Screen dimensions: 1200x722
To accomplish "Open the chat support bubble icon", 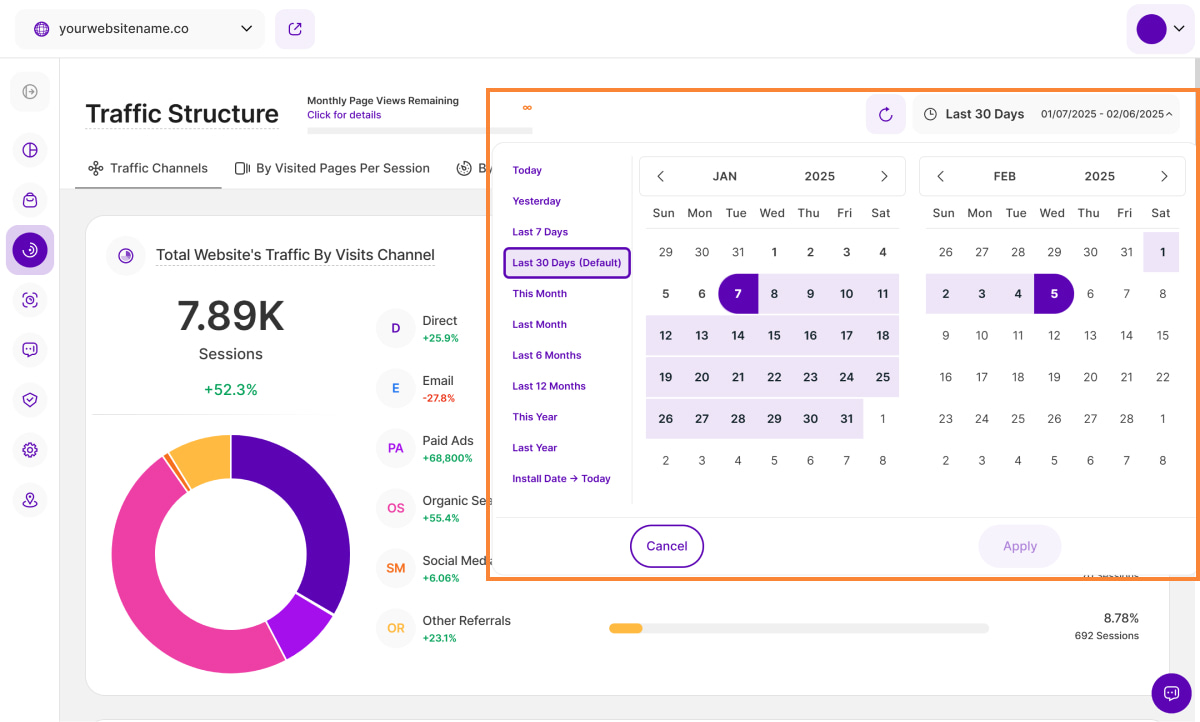I will click(x=1171, y=693).
